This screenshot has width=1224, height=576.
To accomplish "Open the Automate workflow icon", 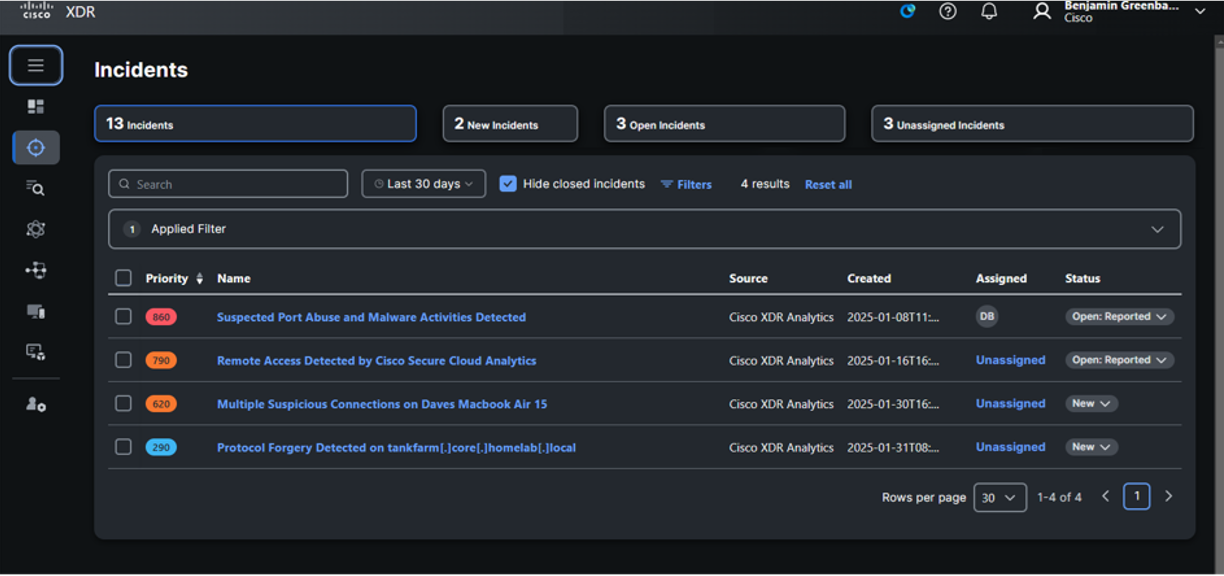I will [x=35, y=270].
